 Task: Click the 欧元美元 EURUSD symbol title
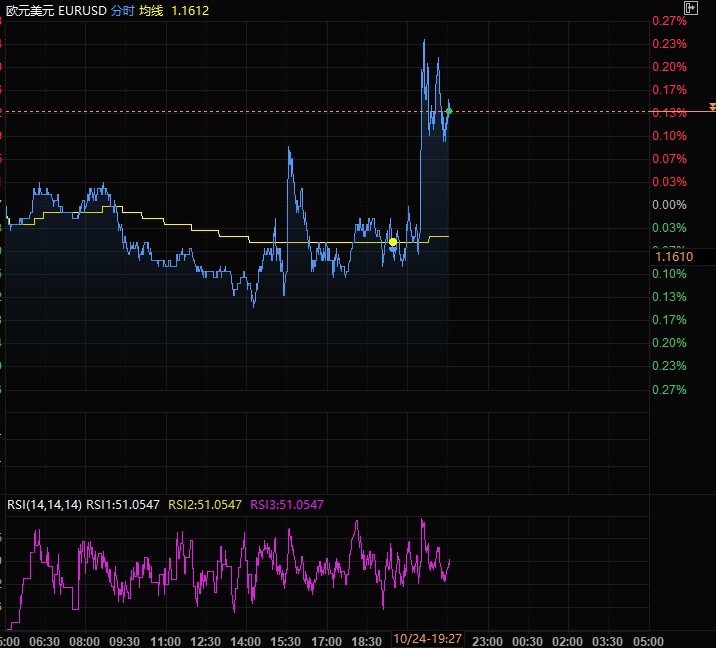[x=54, y=9]
